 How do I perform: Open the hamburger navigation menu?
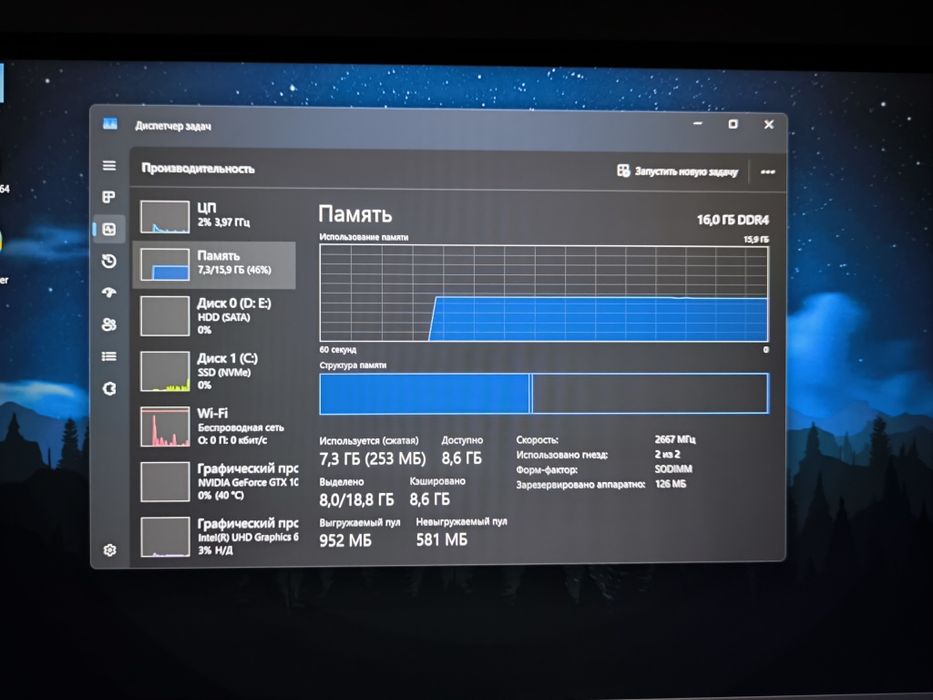pyautogui.click(x=109, y=165)
